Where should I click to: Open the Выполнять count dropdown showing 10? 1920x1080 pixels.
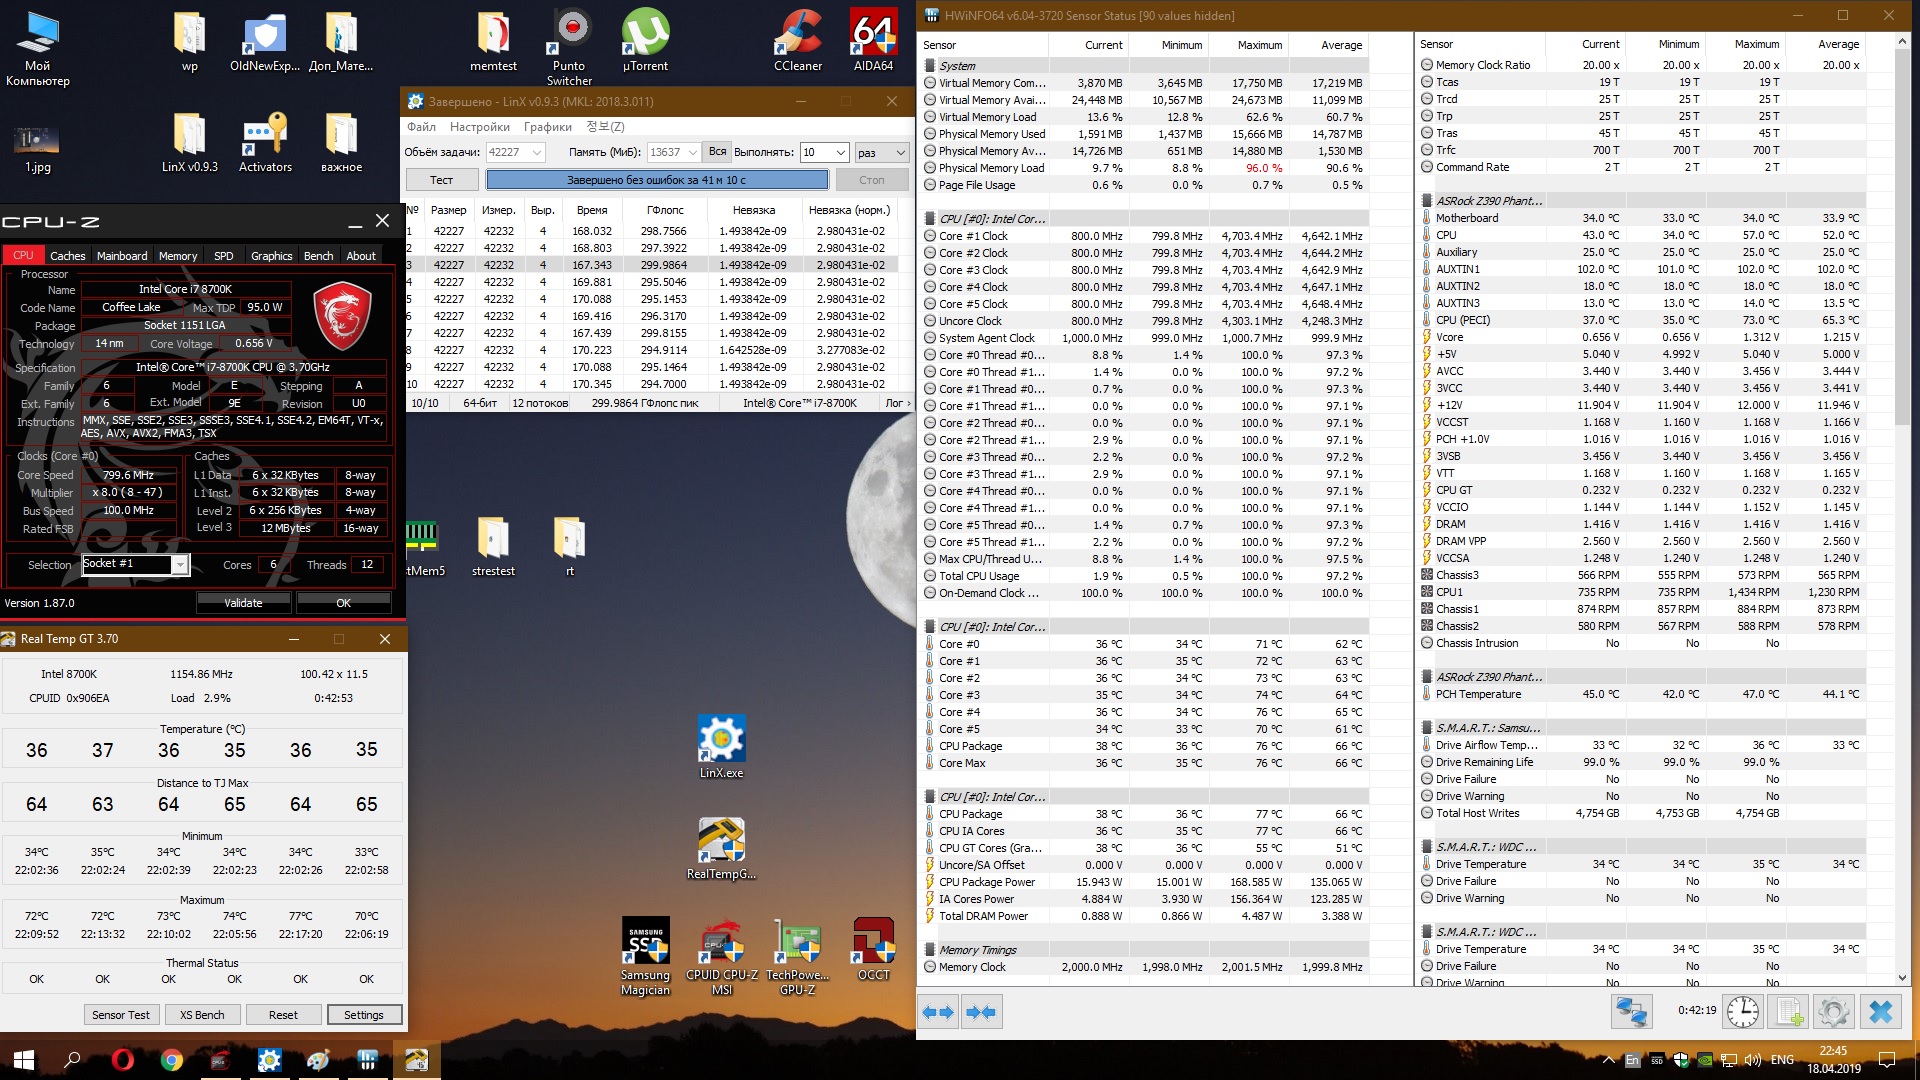pos(840,153)
